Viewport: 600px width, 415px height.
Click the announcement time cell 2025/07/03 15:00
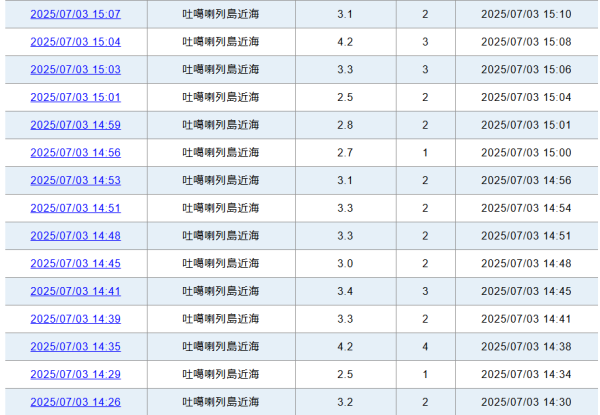pyautogui.click(x=526, y=153)
